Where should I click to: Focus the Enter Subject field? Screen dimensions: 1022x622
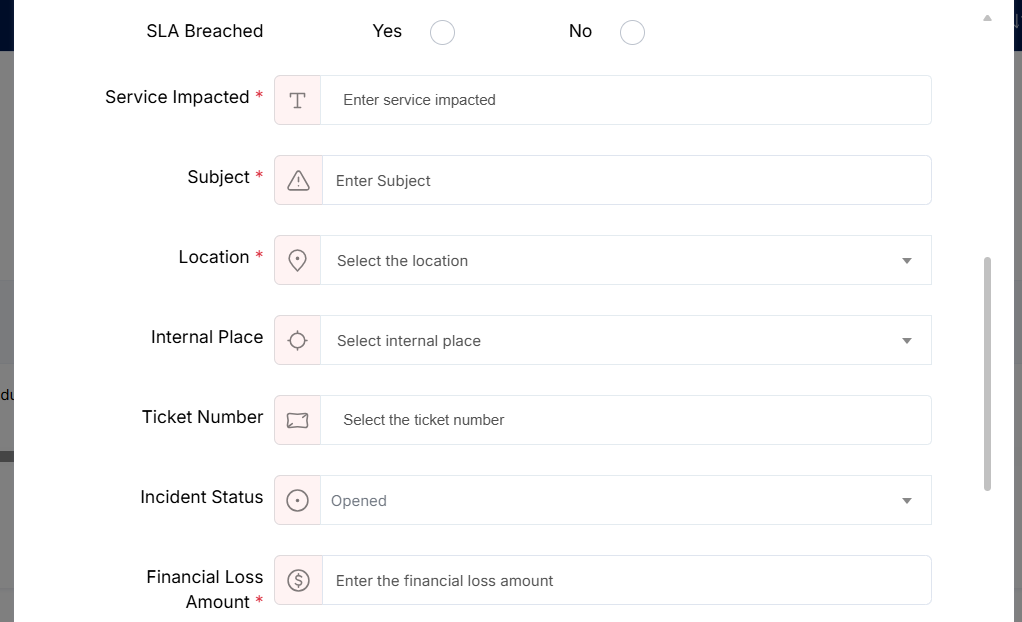click(x=627, y=181)
